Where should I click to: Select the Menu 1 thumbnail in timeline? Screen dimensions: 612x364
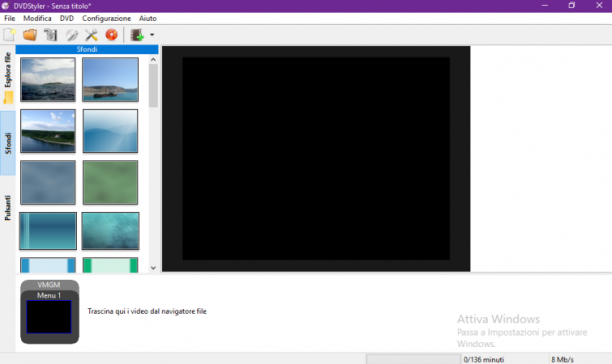click(49, 317)
